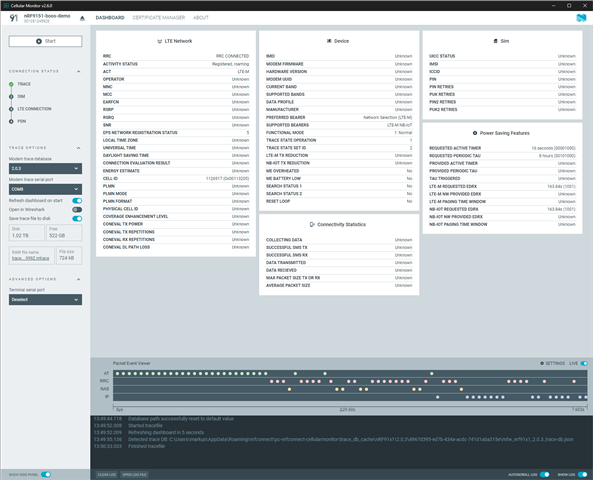
Task: Click the eject device icon next to nRF9151
Action: [82, 18]
